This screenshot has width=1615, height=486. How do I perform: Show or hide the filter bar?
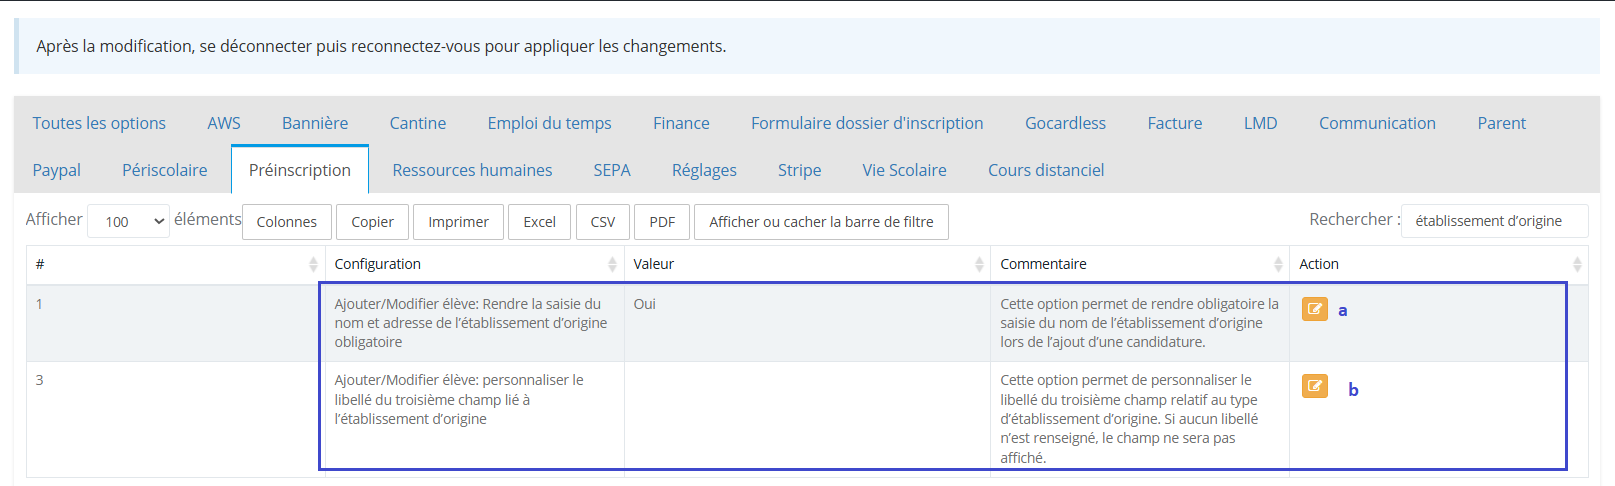tap(821, 222)
